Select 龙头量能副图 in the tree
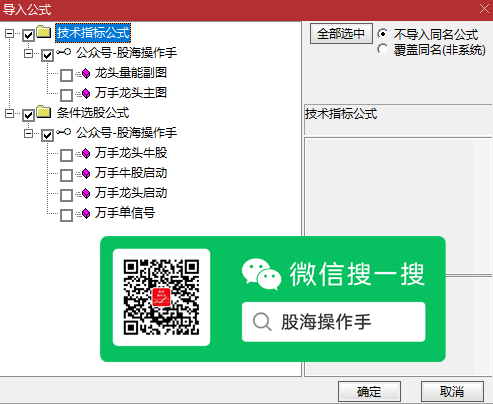493x404 pixels. point(131,73)
